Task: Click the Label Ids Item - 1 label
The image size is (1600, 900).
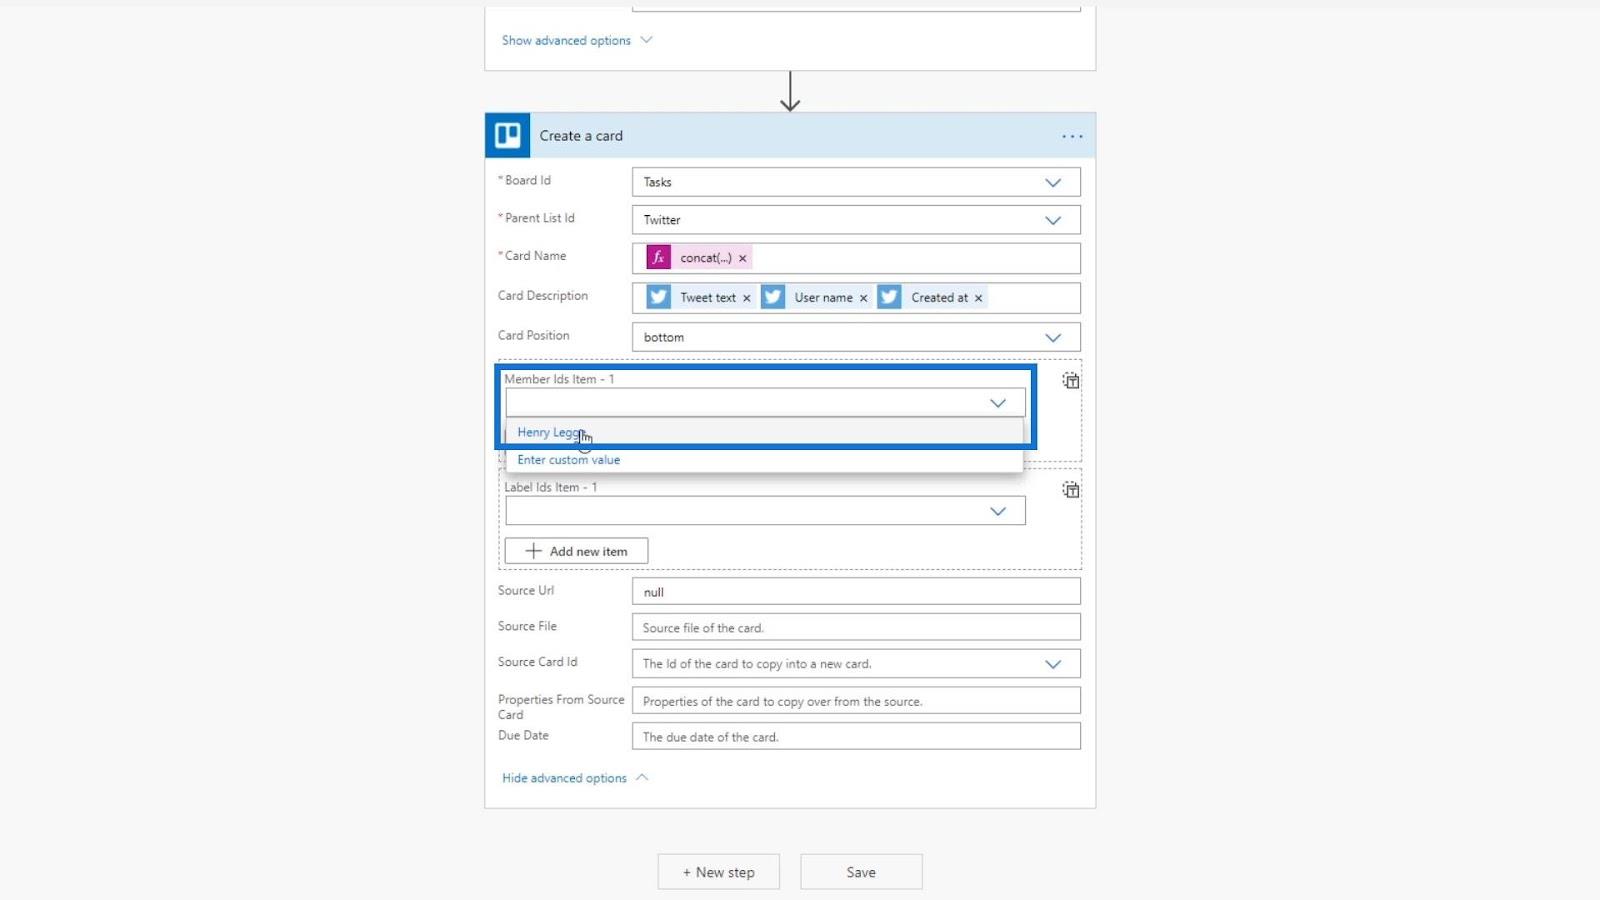Action: tap(551, 487)
